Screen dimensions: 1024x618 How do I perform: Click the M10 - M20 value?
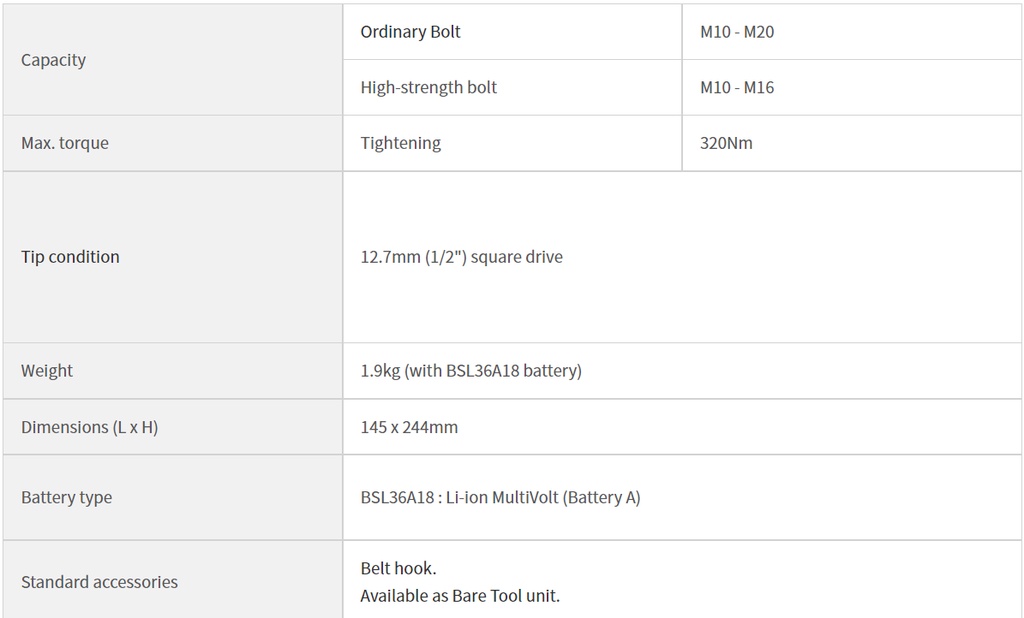[x=737, y=32]
